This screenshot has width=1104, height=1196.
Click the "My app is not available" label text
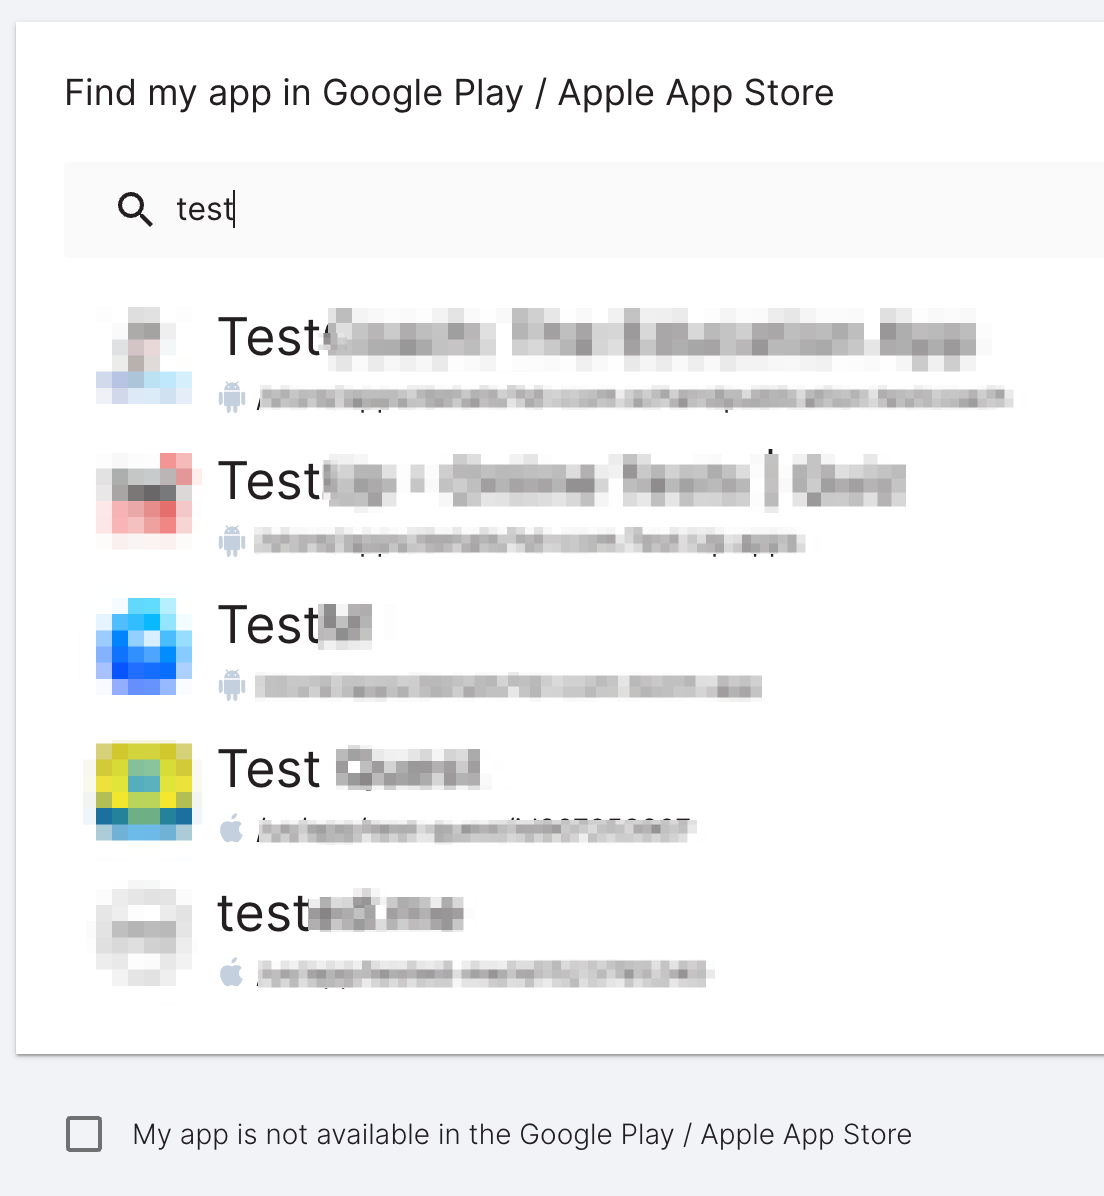coord(522,1135)
